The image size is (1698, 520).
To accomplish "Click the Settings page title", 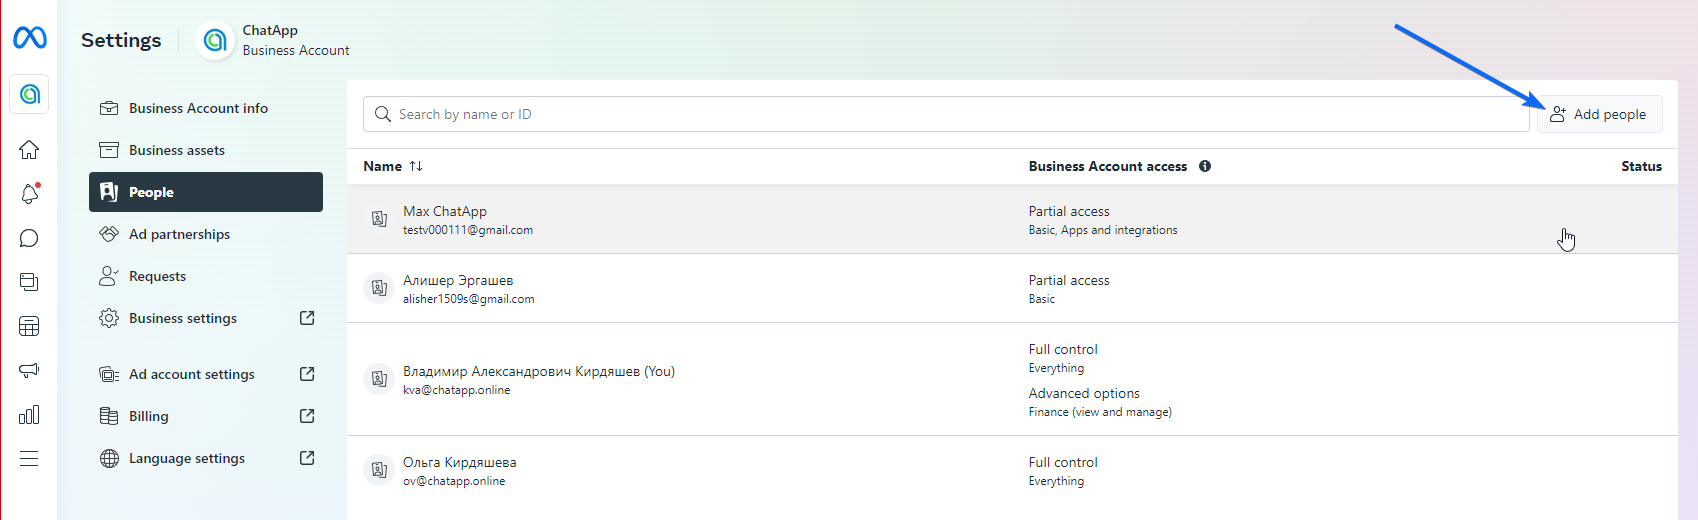I will pos(121,40).
